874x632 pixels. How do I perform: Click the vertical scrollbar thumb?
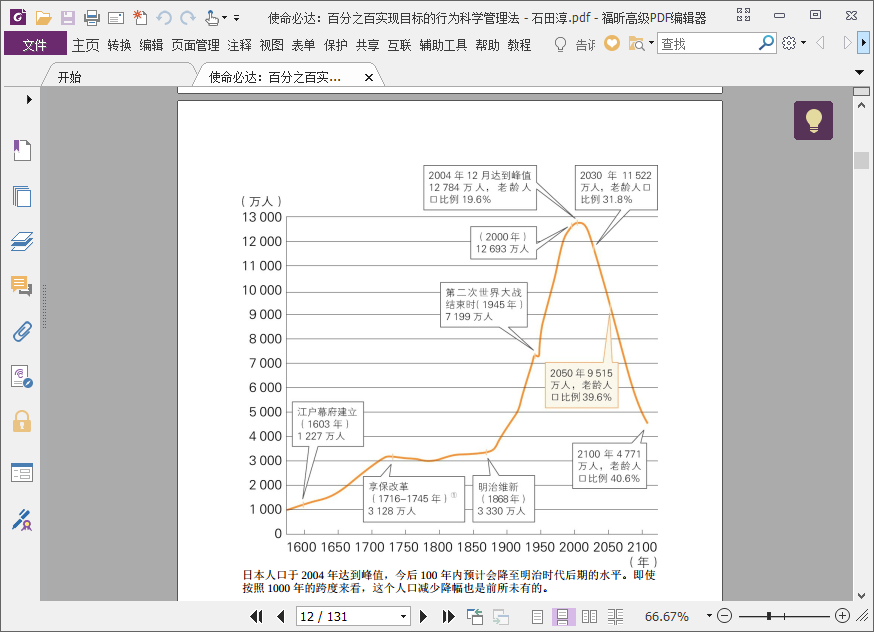click(861, 160)
